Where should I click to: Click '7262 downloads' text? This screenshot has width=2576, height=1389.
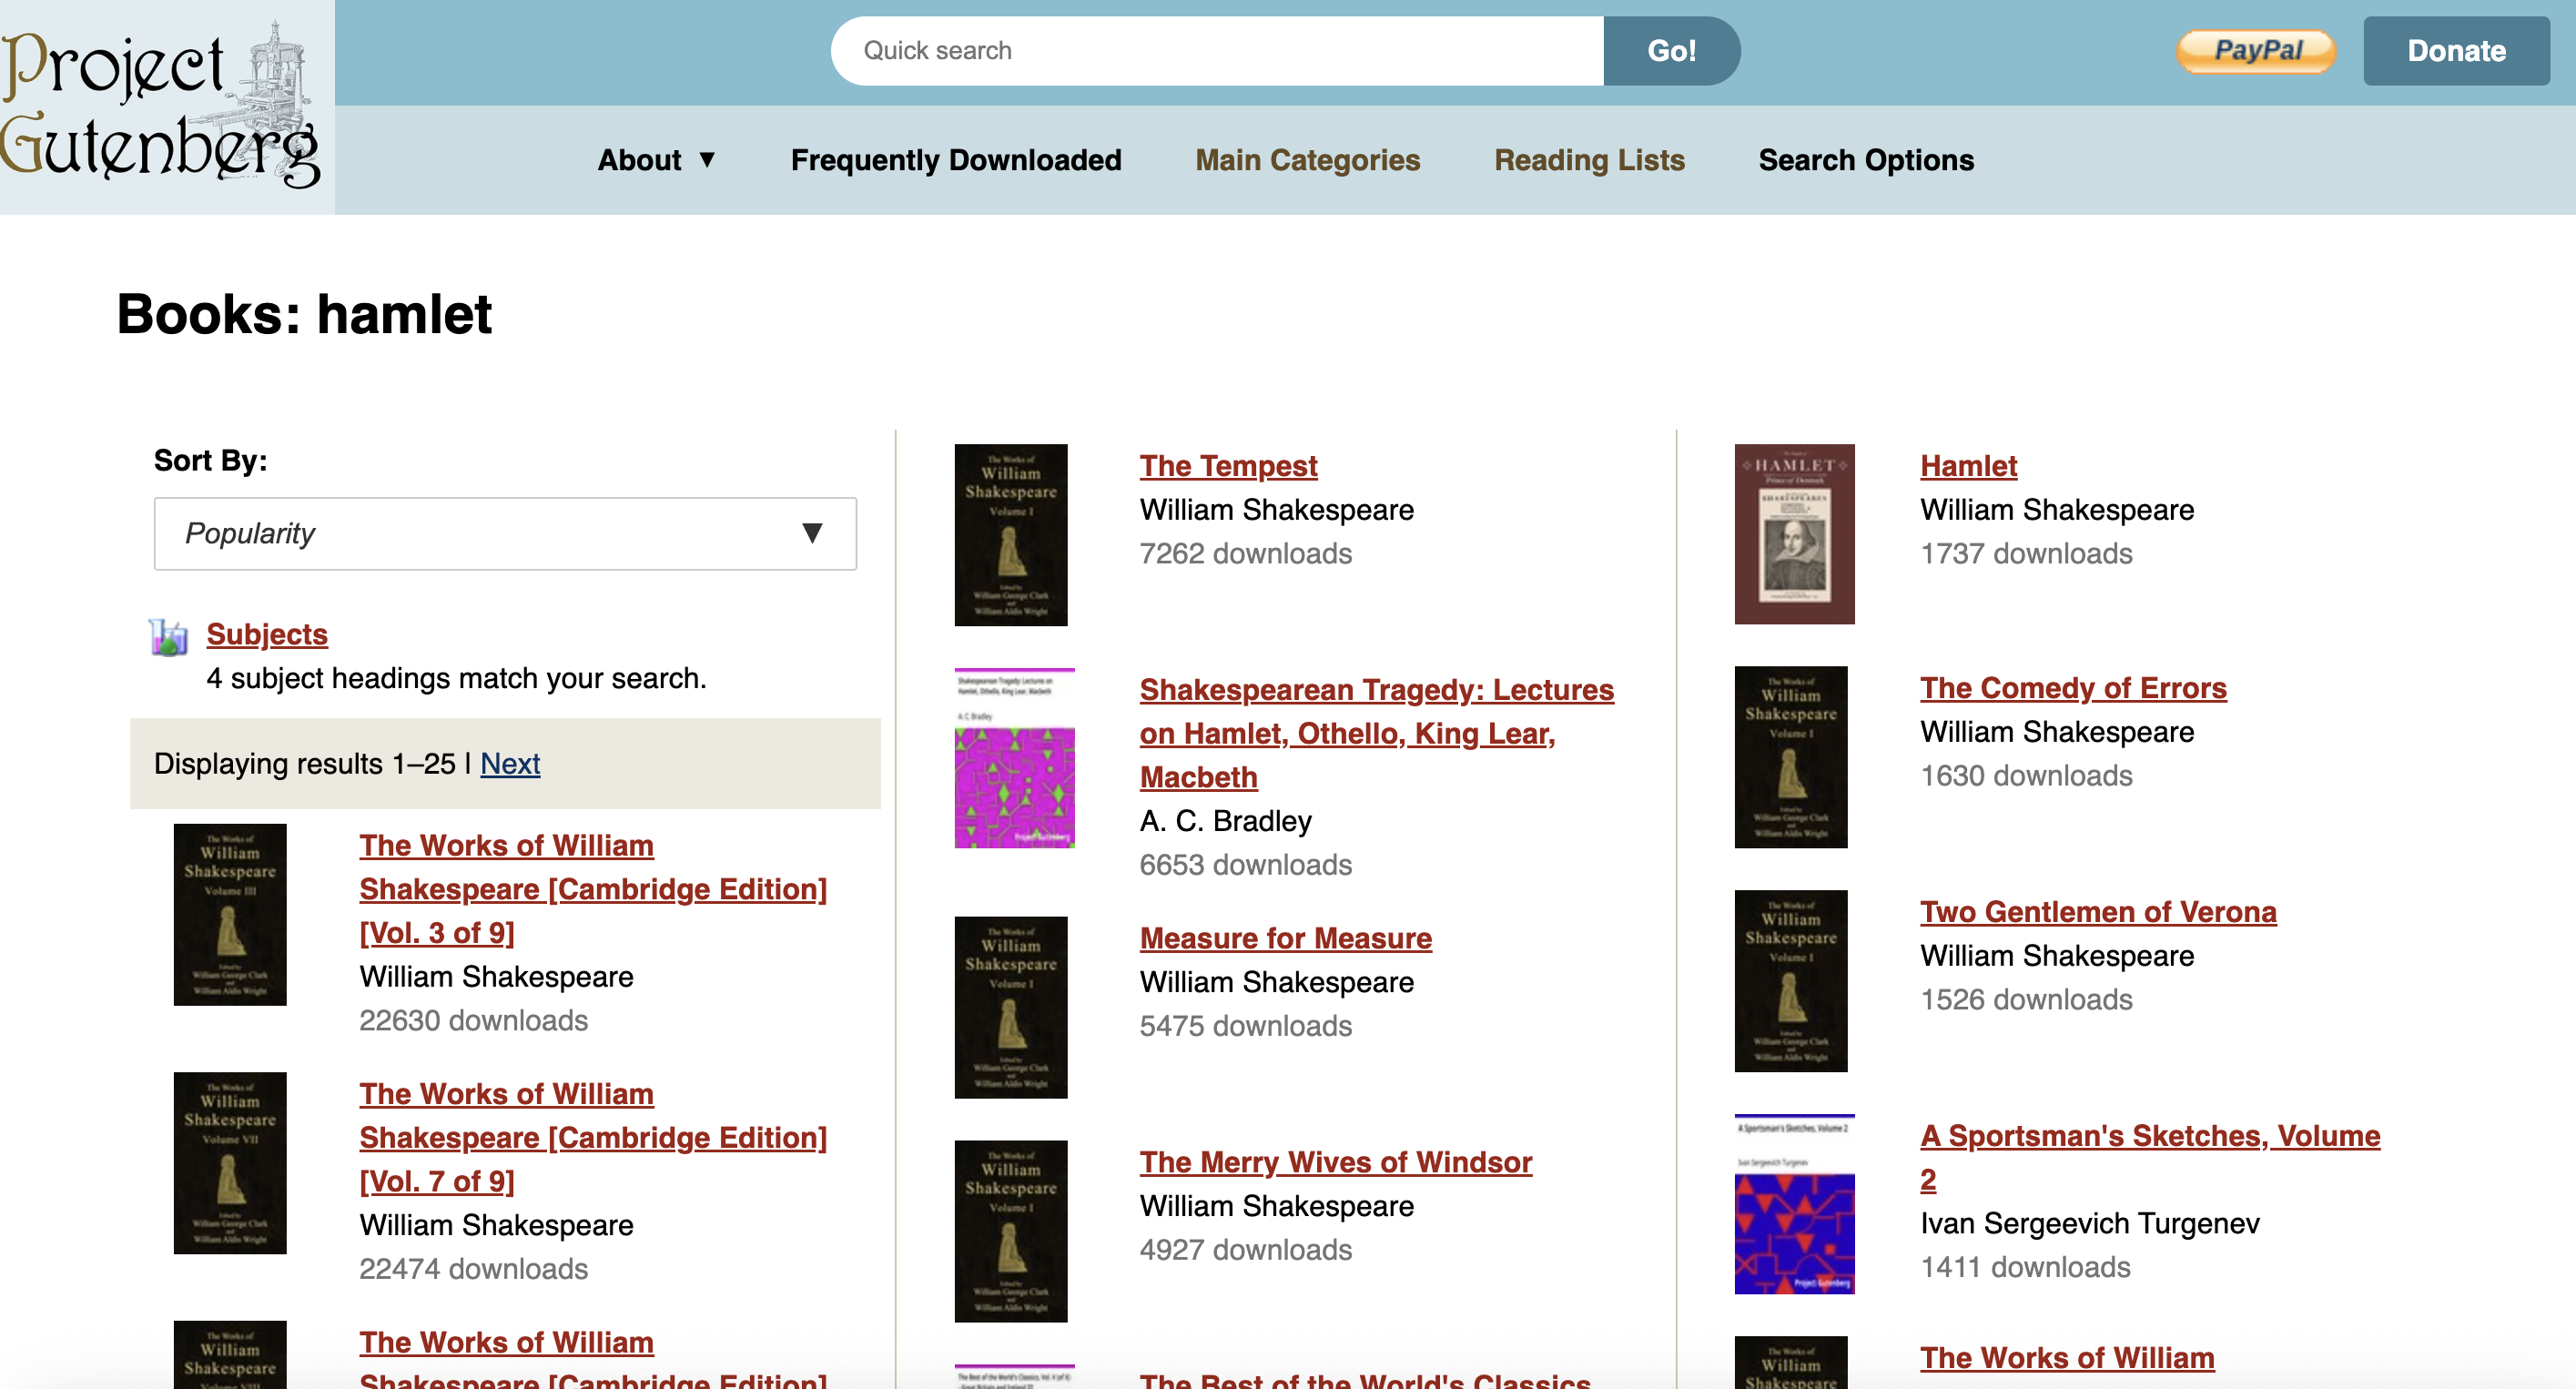[x=1245, y=554]
